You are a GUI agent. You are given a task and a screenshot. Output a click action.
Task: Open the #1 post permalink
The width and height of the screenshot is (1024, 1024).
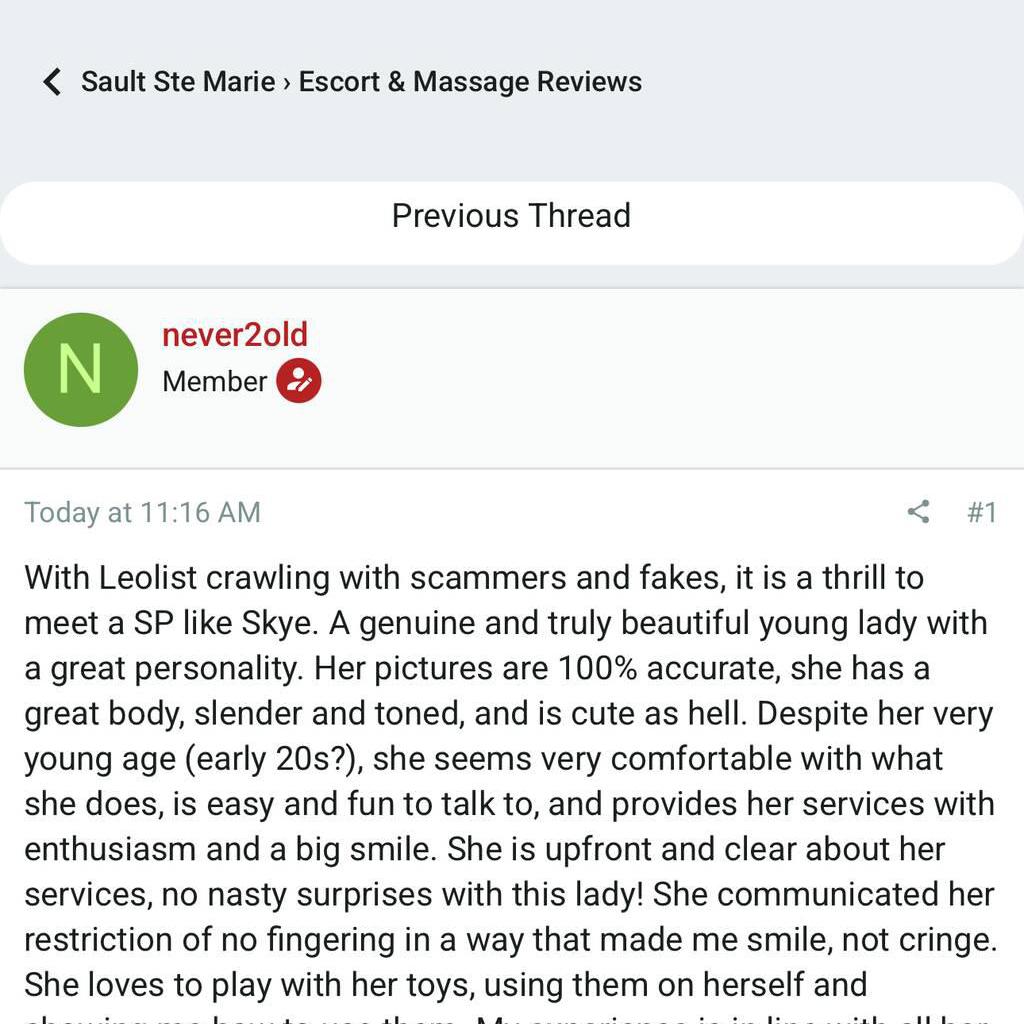pos(982,512)
